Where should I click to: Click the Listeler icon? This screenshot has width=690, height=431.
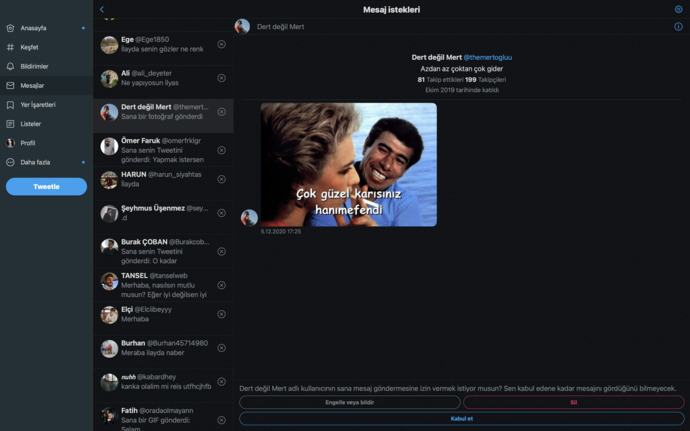tap(11, 124)
